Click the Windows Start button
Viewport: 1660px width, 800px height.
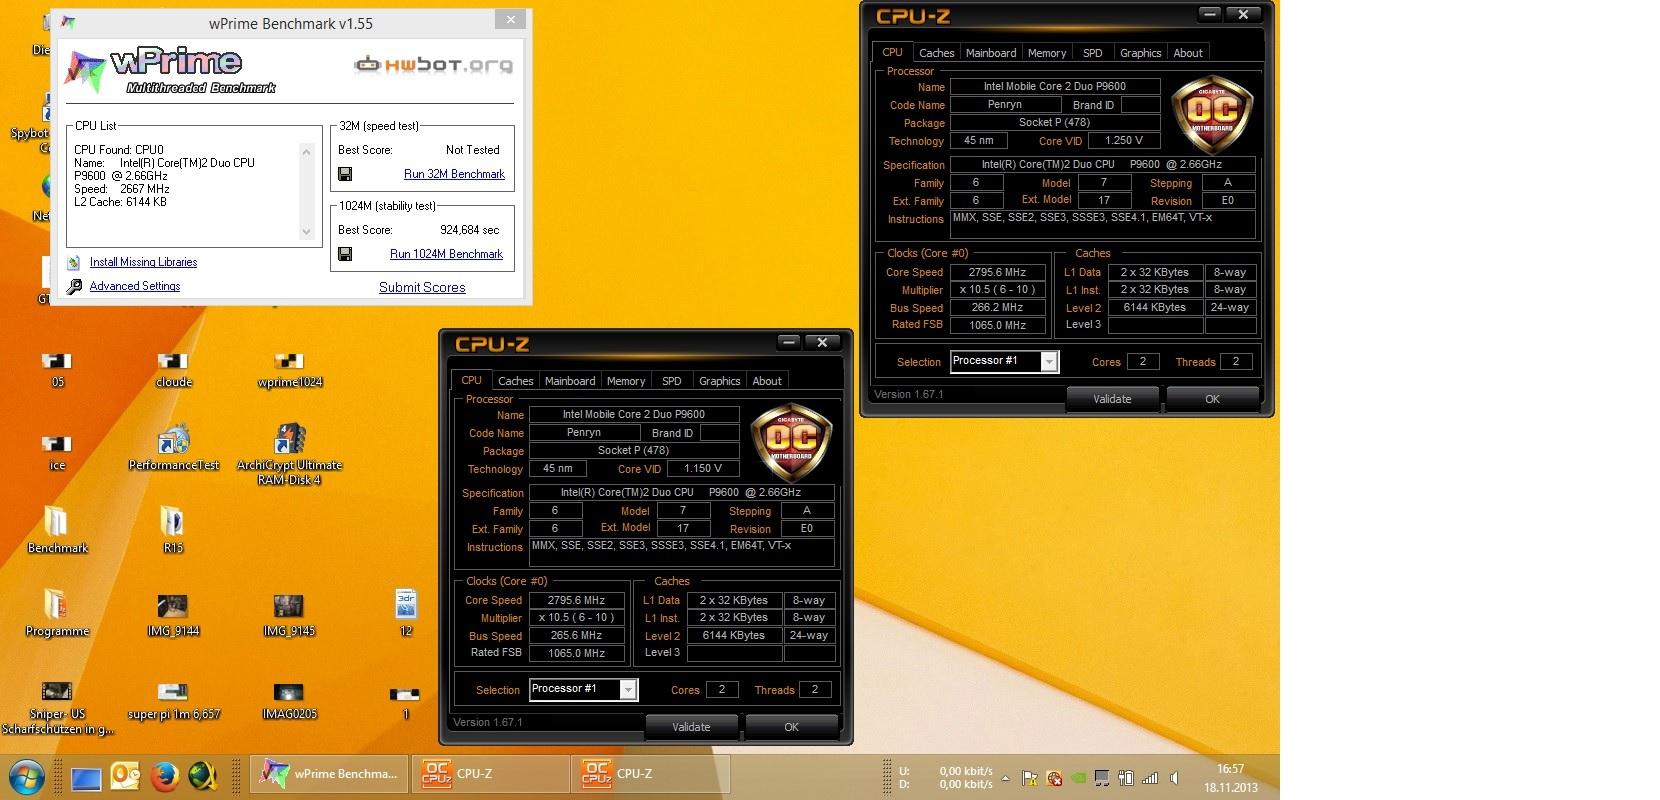25,776
